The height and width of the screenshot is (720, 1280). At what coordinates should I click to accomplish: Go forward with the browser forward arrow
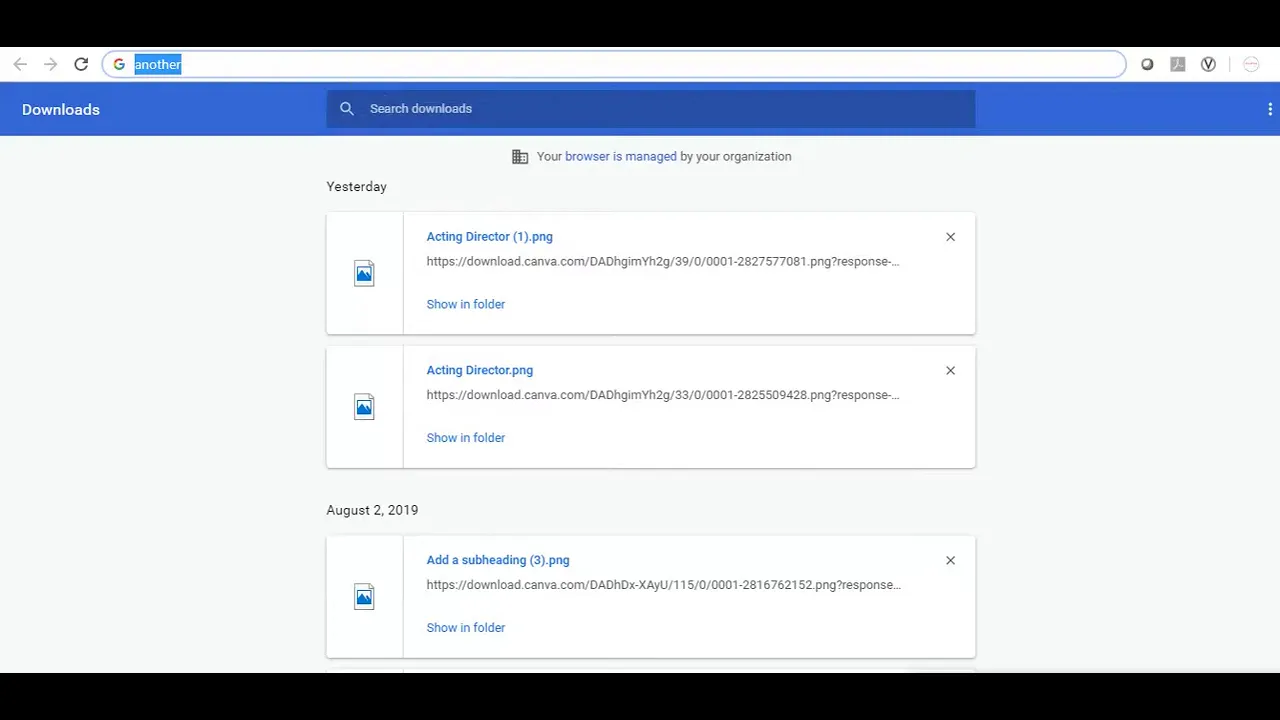(51, 64)
